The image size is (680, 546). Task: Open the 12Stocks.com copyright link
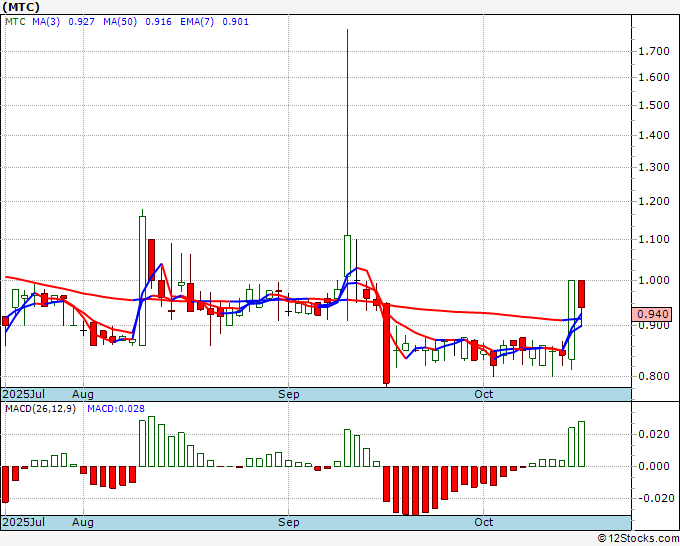[x=638, y=538]
